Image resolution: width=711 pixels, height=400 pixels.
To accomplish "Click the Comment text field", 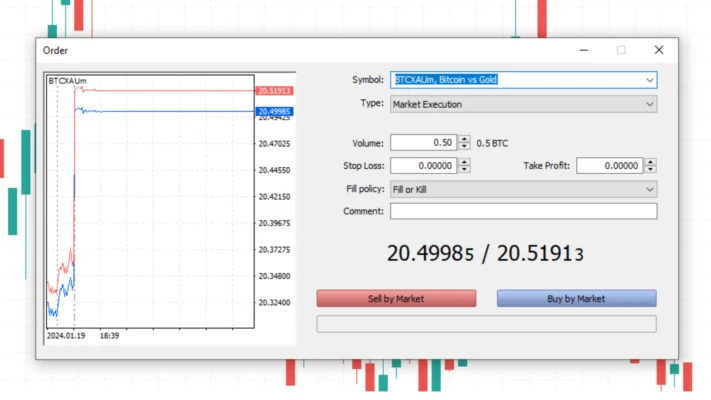I will pos(523,211).
